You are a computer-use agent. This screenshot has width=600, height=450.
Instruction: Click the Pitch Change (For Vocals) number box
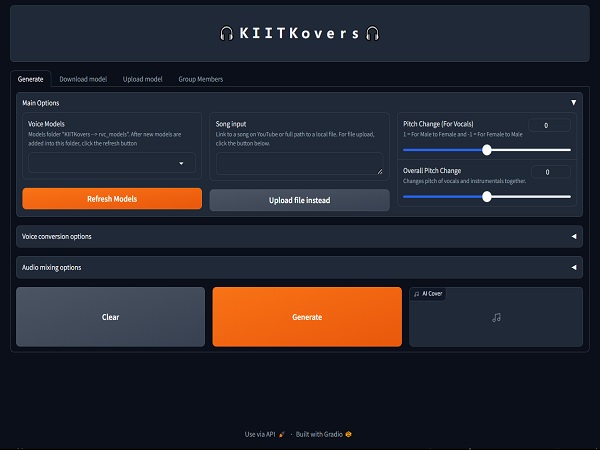tap(549, 125)
